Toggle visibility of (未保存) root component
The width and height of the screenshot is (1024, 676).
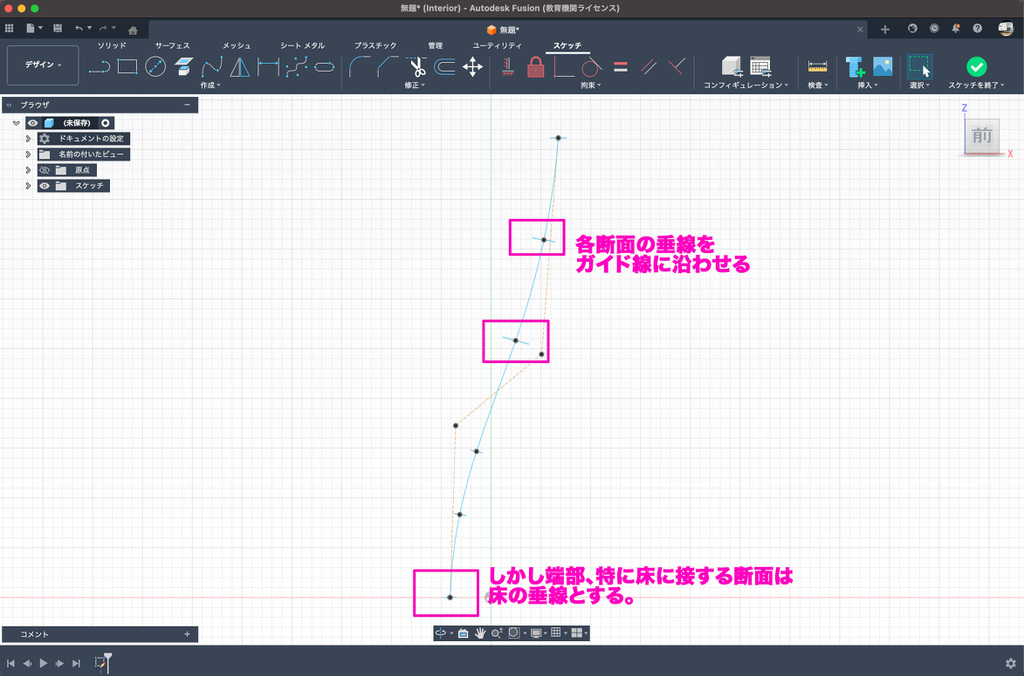pyautogui.click(x=33, y=123)
